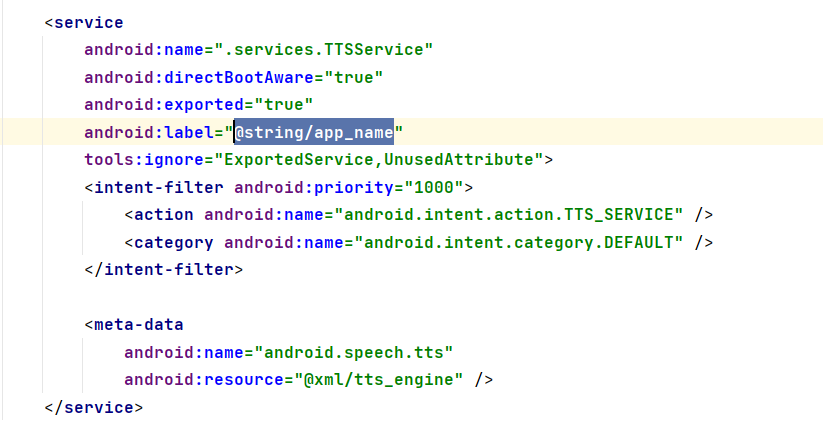Click the highlighted @string/app_name value
Screen dimensions: 823x423
[314, 132]
